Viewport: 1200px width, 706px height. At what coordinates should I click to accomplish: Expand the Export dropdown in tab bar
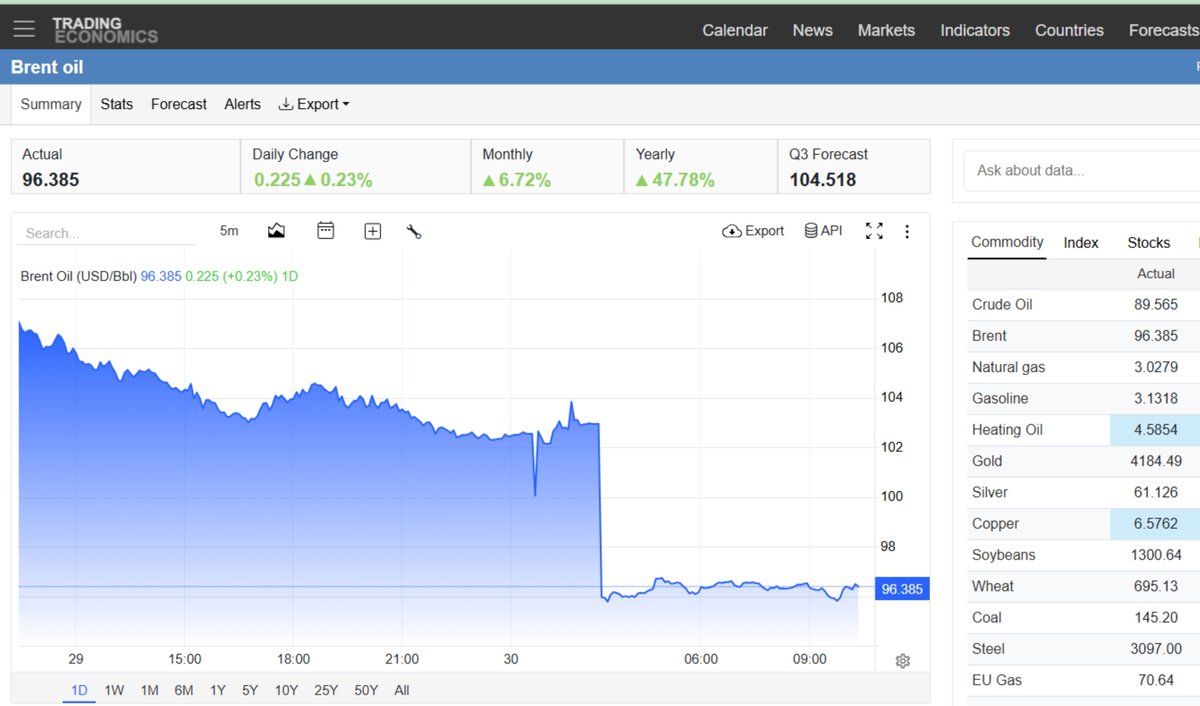314,104
